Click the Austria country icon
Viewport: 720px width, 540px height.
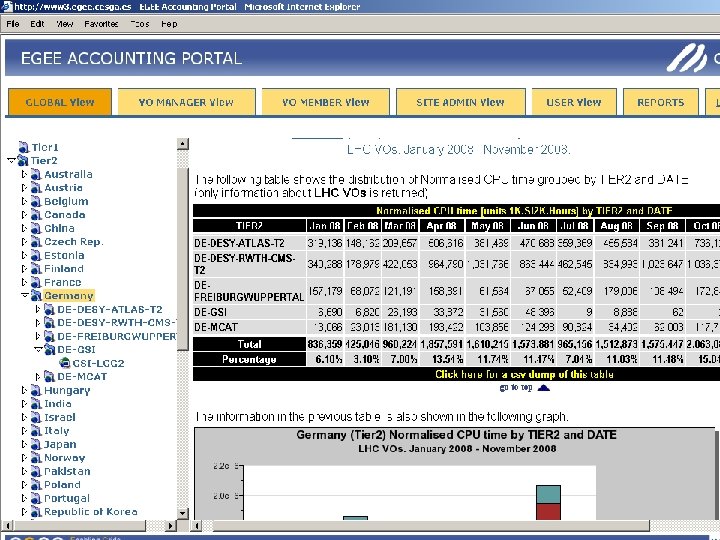click(36, 188)
